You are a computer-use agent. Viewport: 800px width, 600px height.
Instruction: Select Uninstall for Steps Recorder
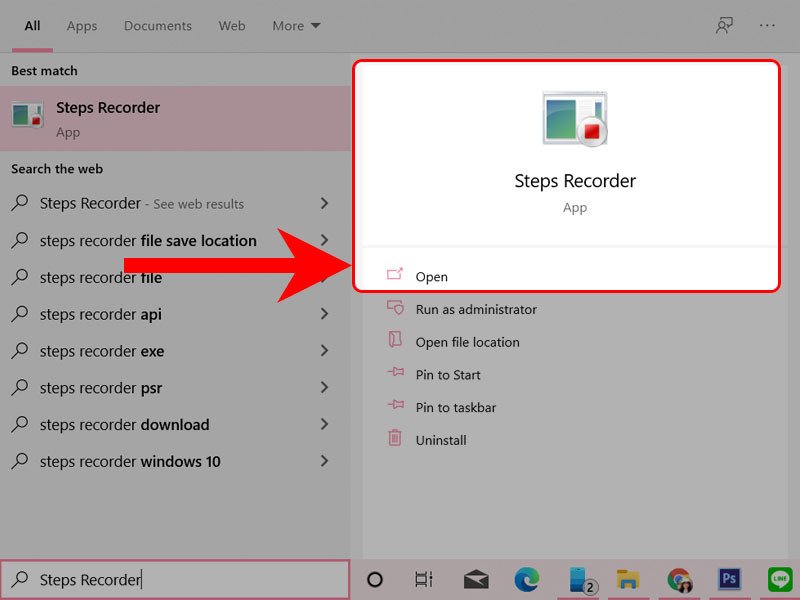(x=441, y=440)
